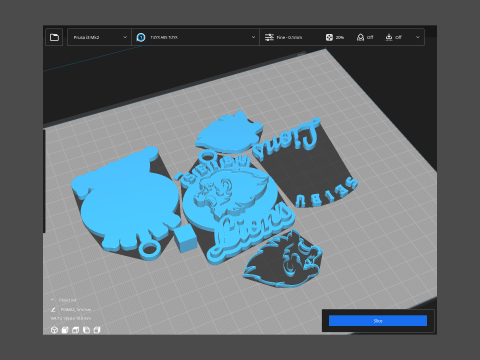This screenshot has width=480, height=360.
Task: Switch to right side view icon
Action: [97, 330]
